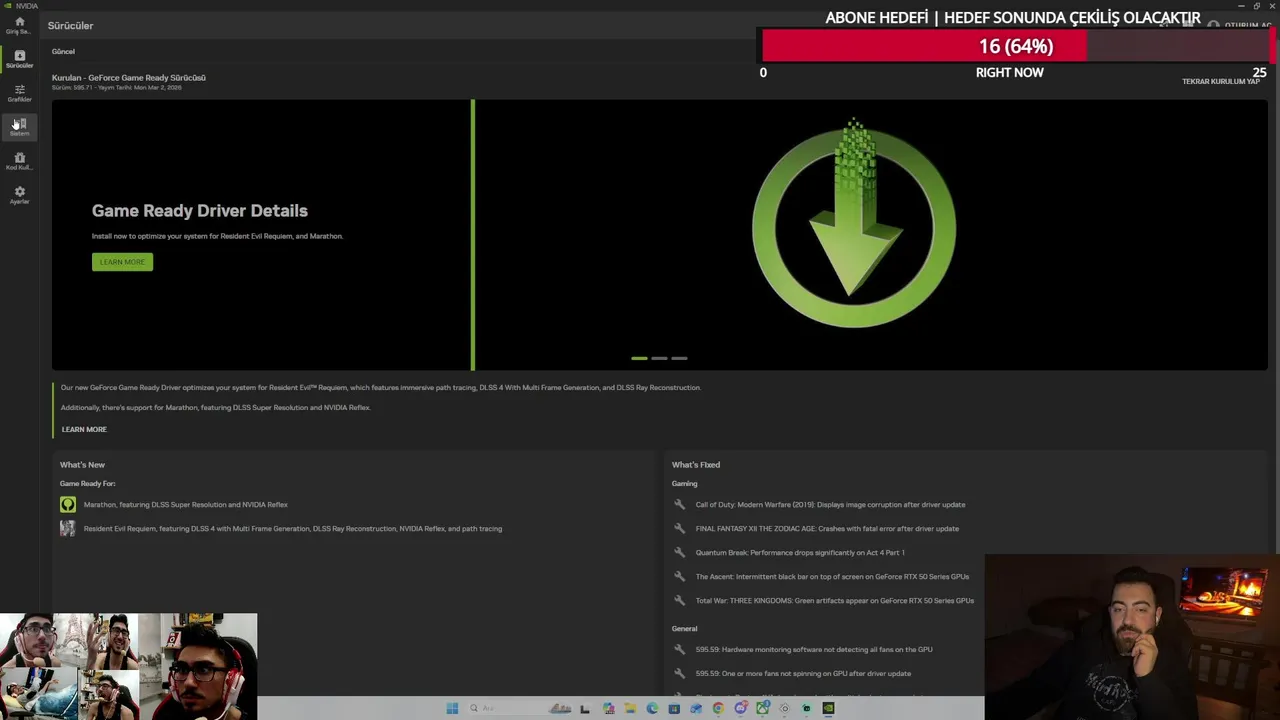
Task: Click driver version 595.71 release date text
Action: coord(117,88)
